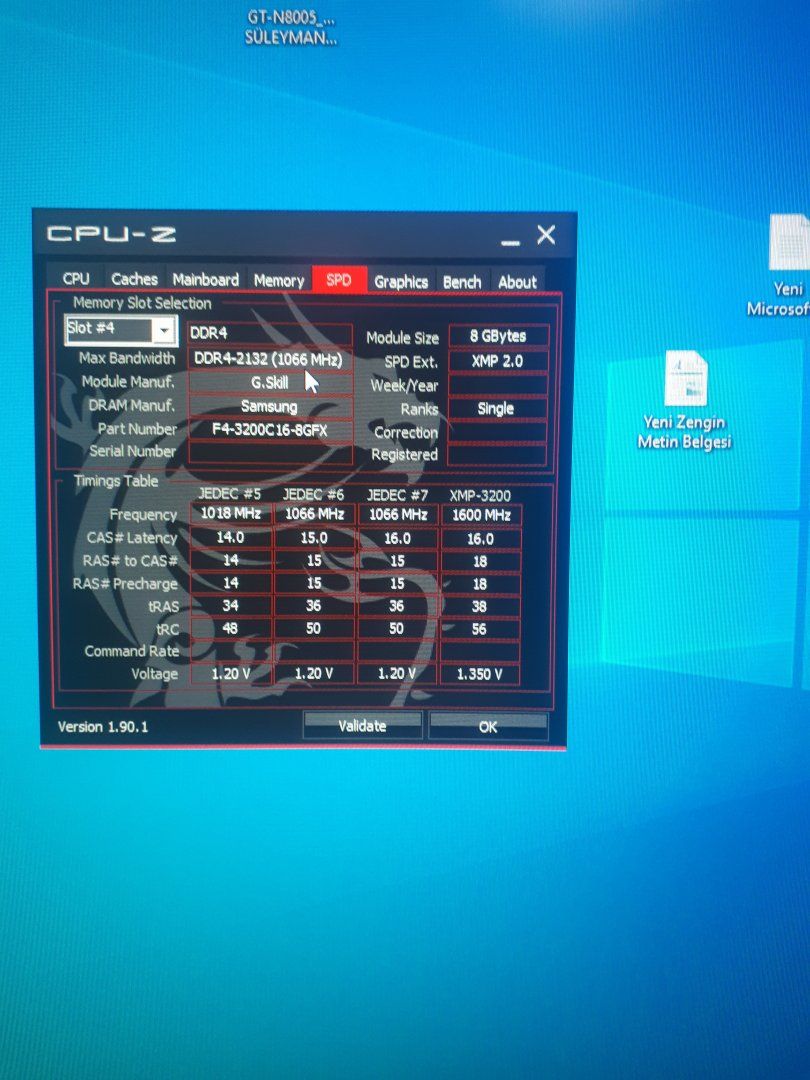Switch to the Caches tab

click(x=134, y=279)
